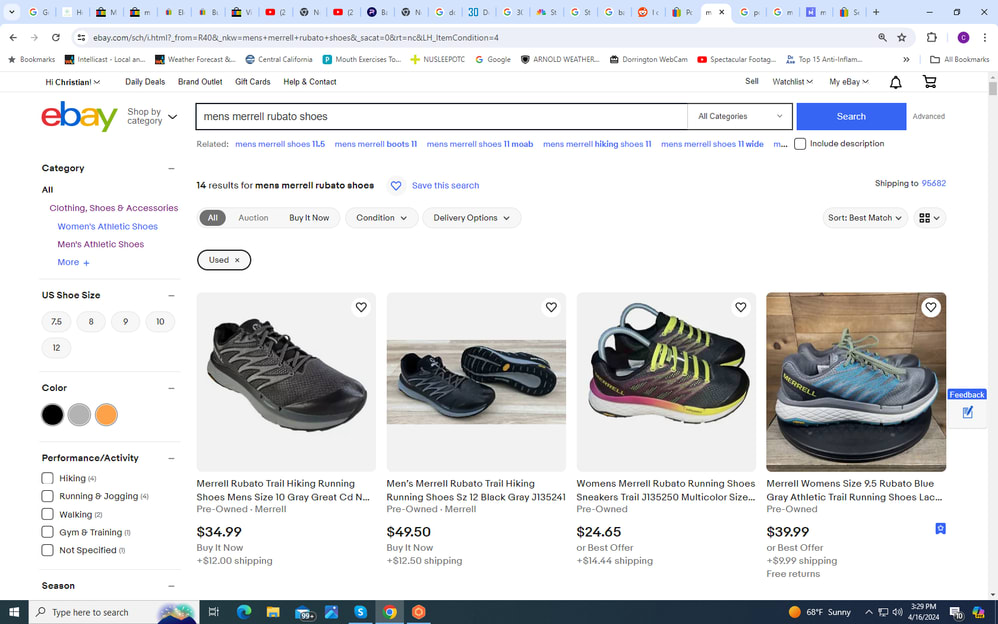Expand the Shop by category menu

pos(151,117)
